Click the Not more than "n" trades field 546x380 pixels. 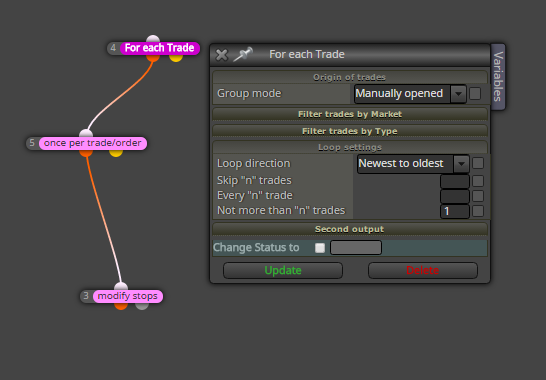click(x=455, y=211)
